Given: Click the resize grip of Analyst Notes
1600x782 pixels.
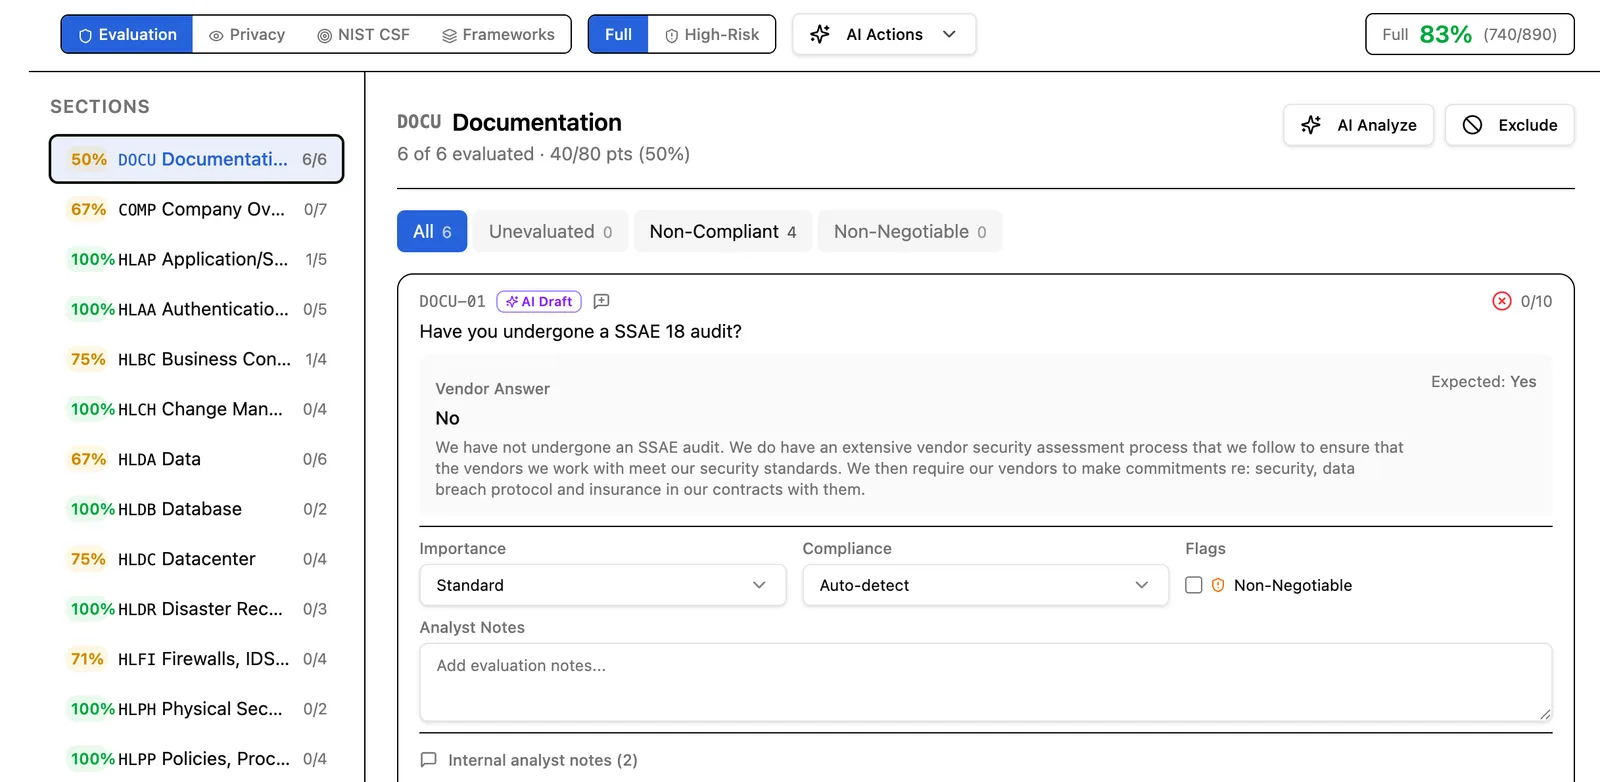Looking at the screenshot, I should [1545, 714].
